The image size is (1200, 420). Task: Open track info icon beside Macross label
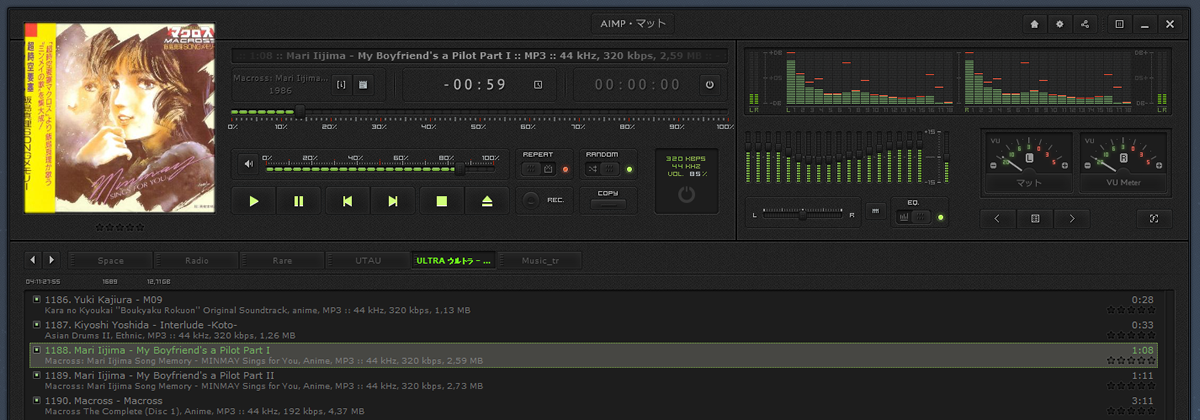342,84
